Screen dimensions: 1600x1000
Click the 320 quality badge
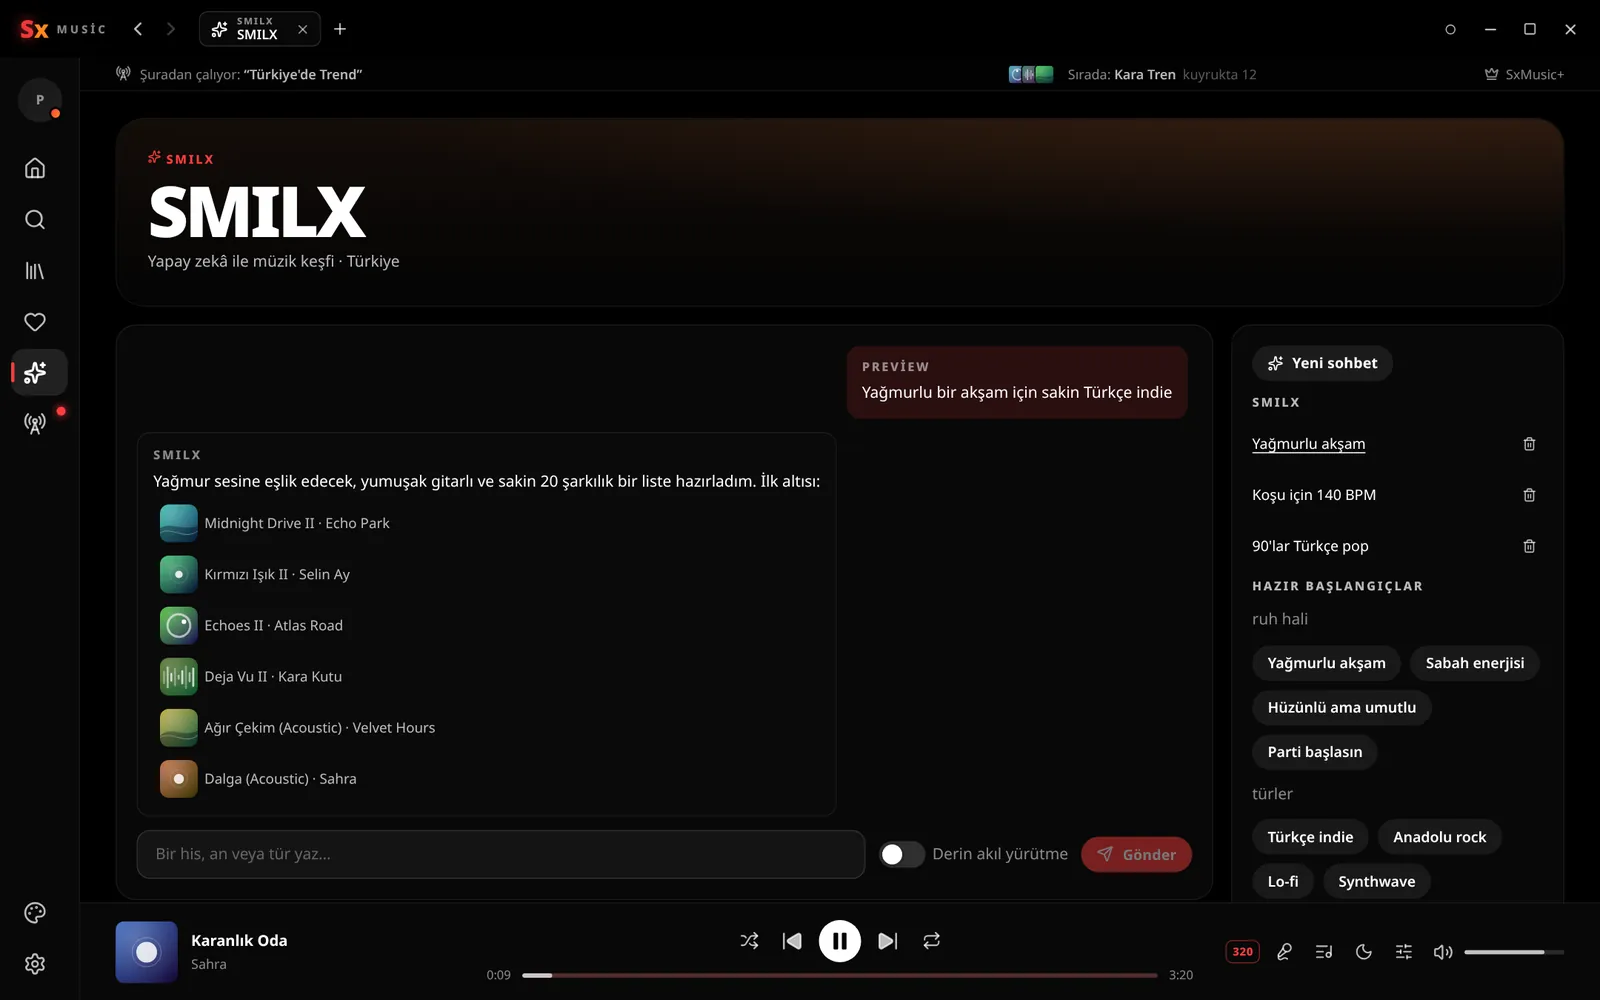click(x=1243, y=952)
